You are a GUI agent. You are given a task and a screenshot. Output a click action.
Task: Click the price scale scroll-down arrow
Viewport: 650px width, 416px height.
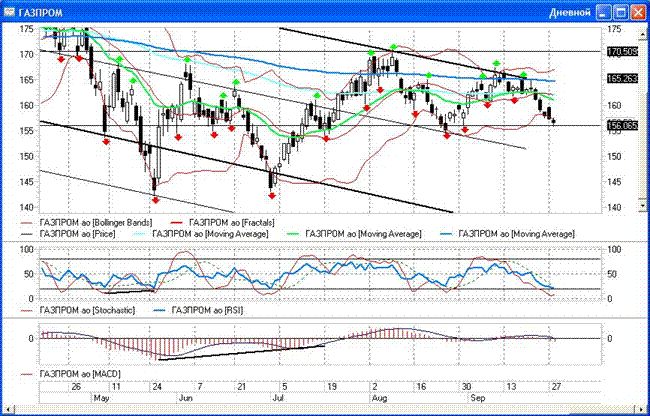pyautogui.click(x=645, y=206)
